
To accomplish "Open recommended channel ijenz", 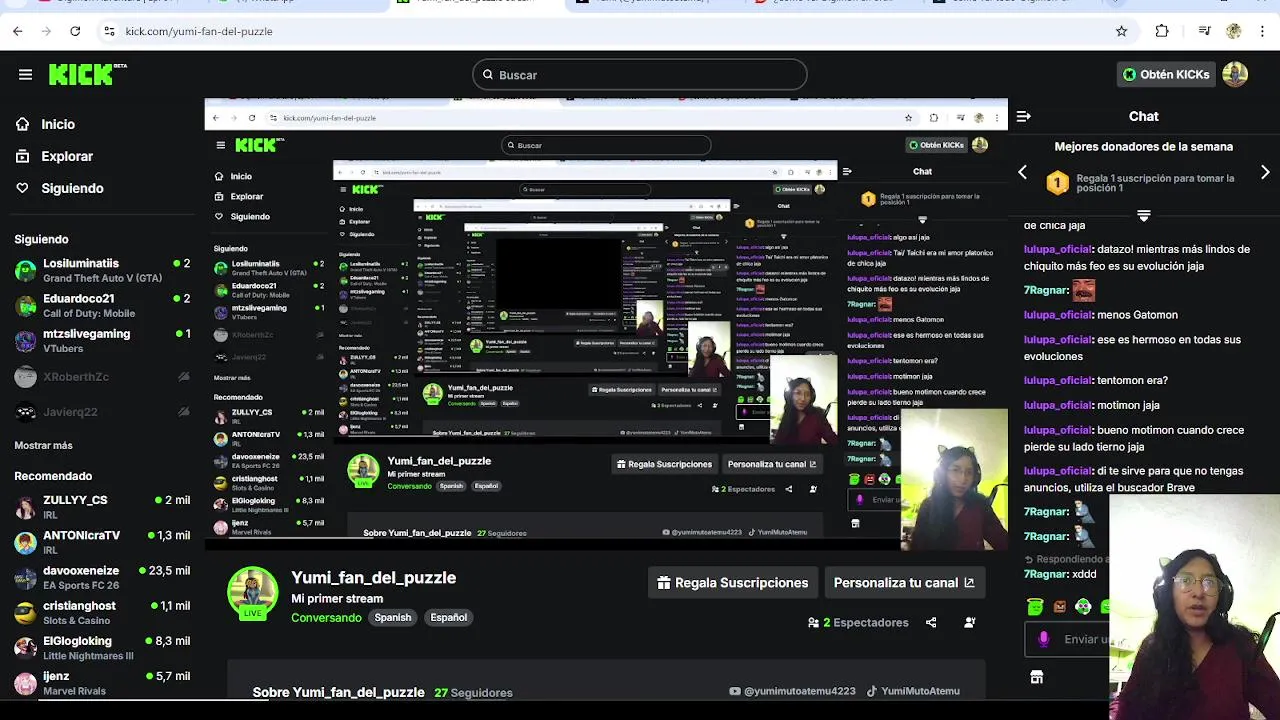I will [x=102, y=682].
